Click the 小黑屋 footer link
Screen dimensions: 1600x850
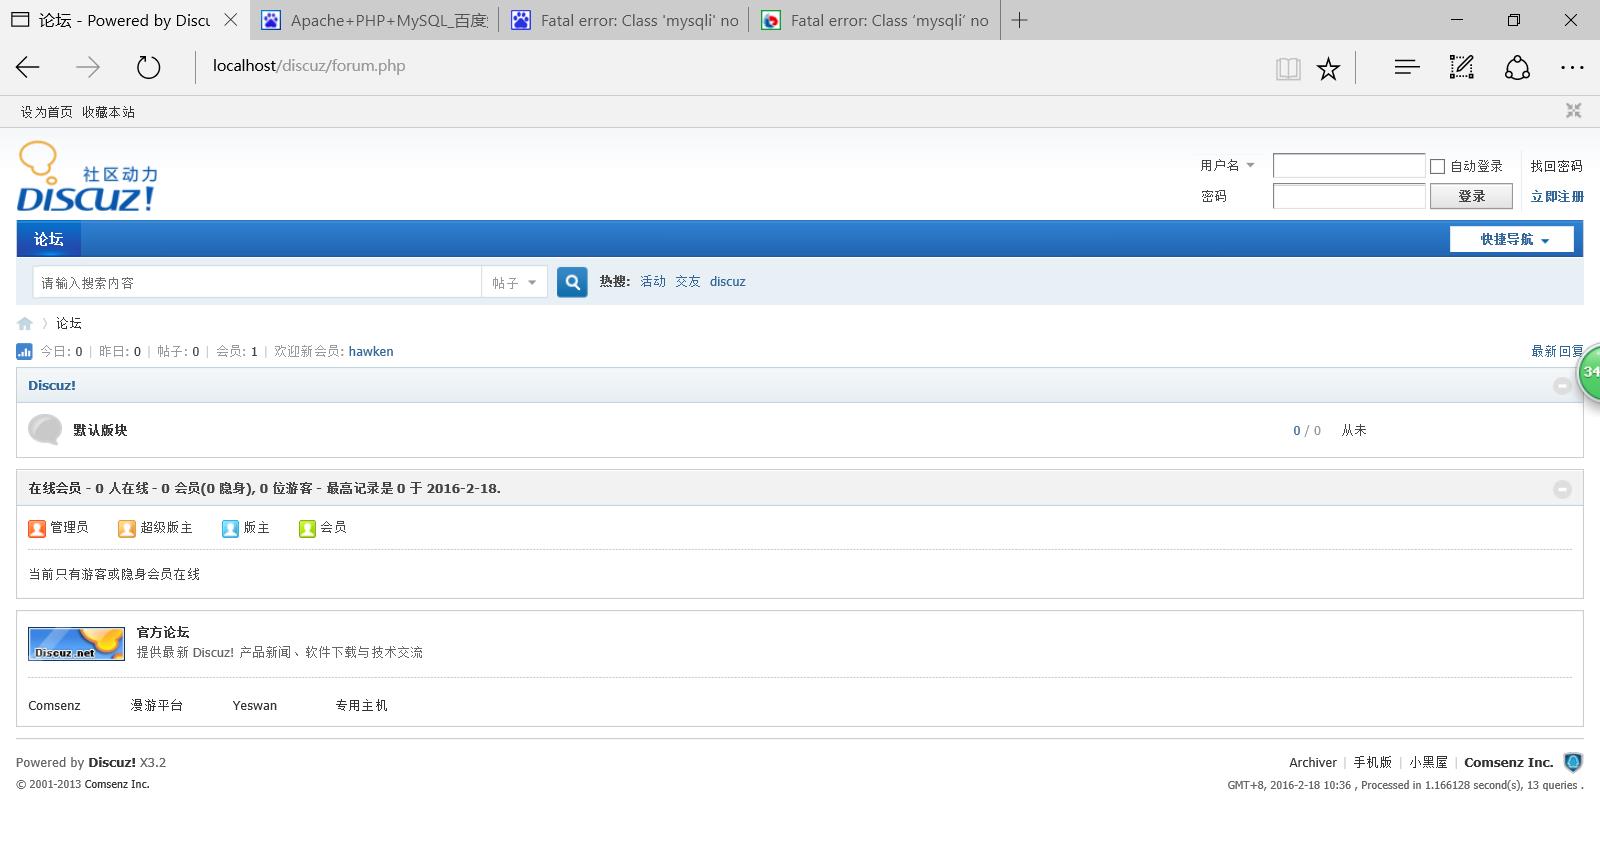tap(1429, 762)
